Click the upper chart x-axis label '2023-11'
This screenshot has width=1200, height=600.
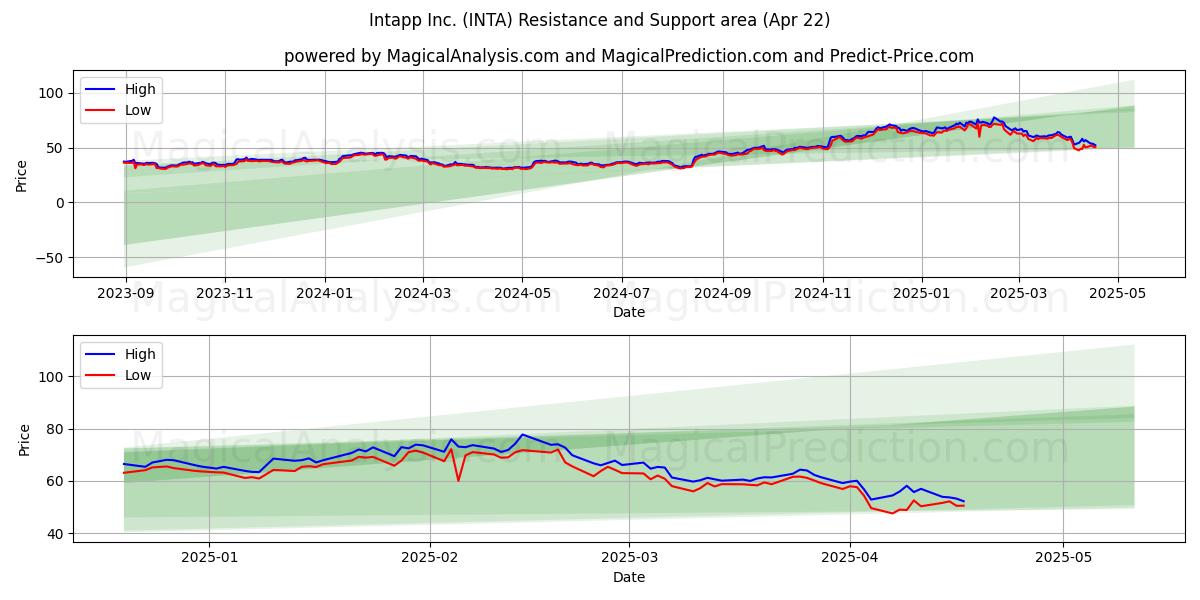point(224,294)
